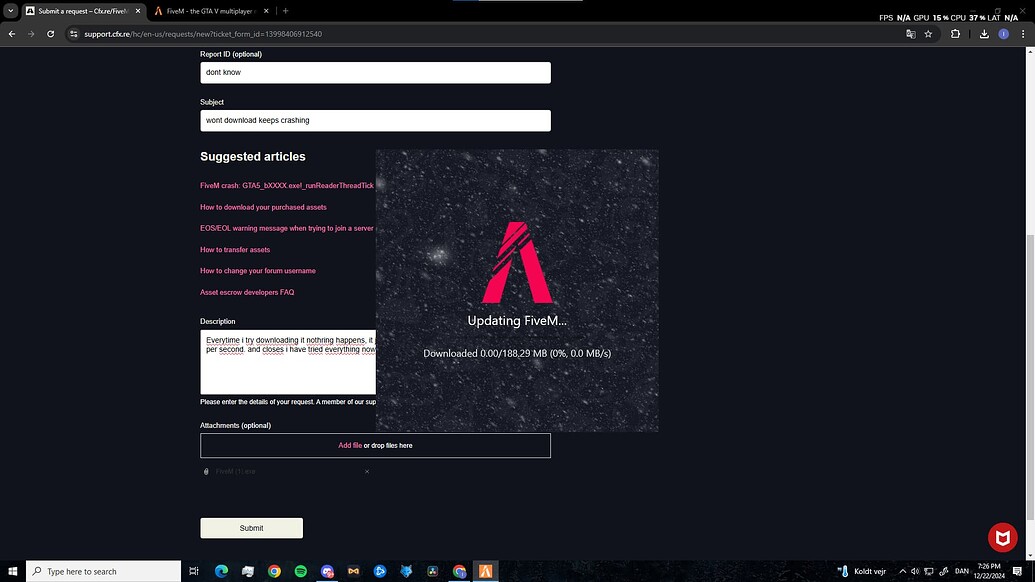Click the Report ID input field

(376, 73)
